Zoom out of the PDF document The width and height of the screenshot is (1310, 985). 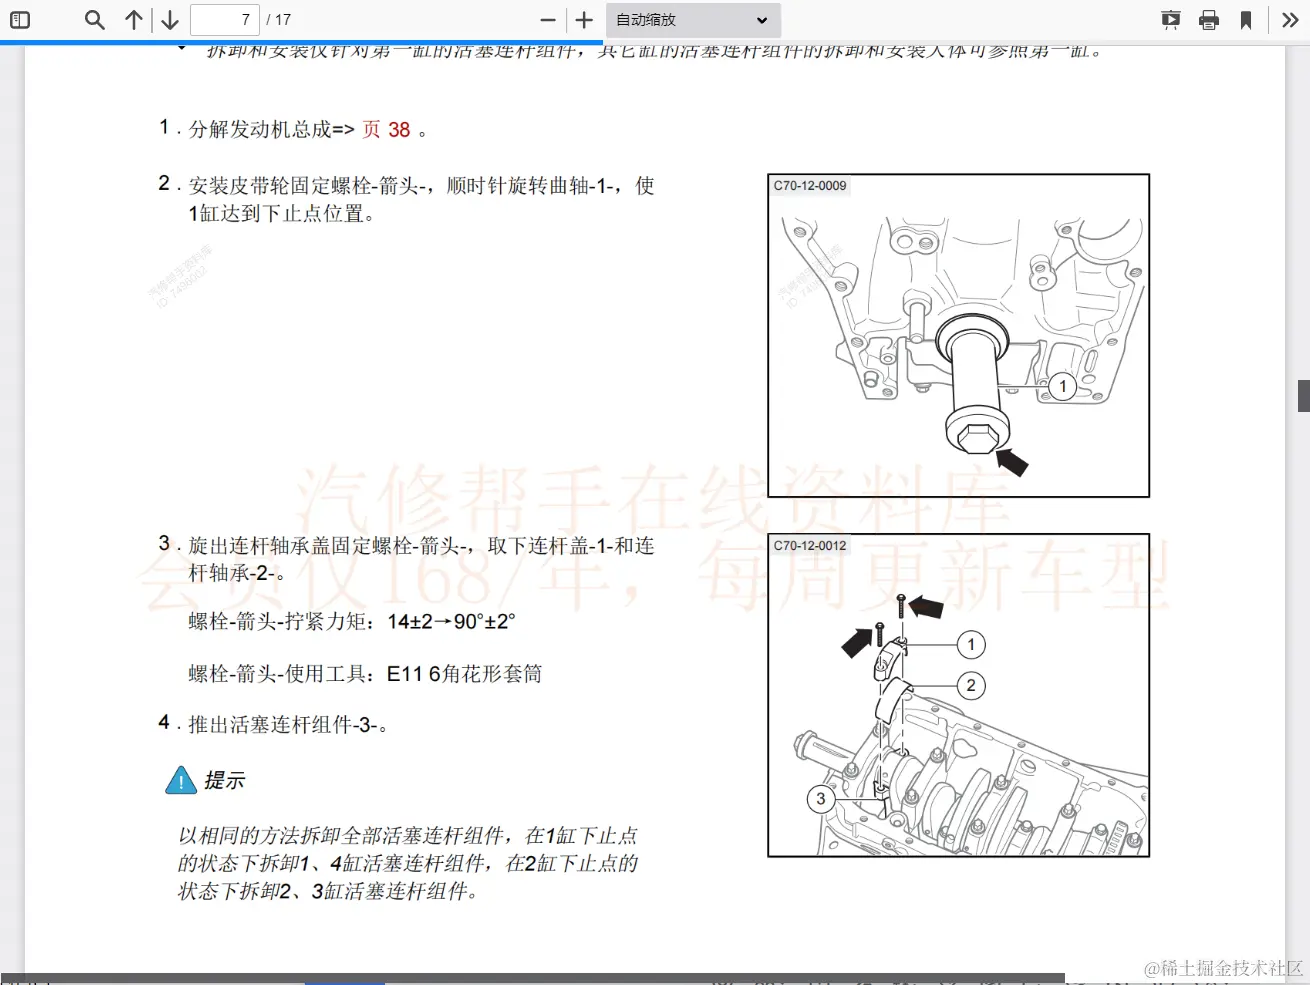(546, 19)
